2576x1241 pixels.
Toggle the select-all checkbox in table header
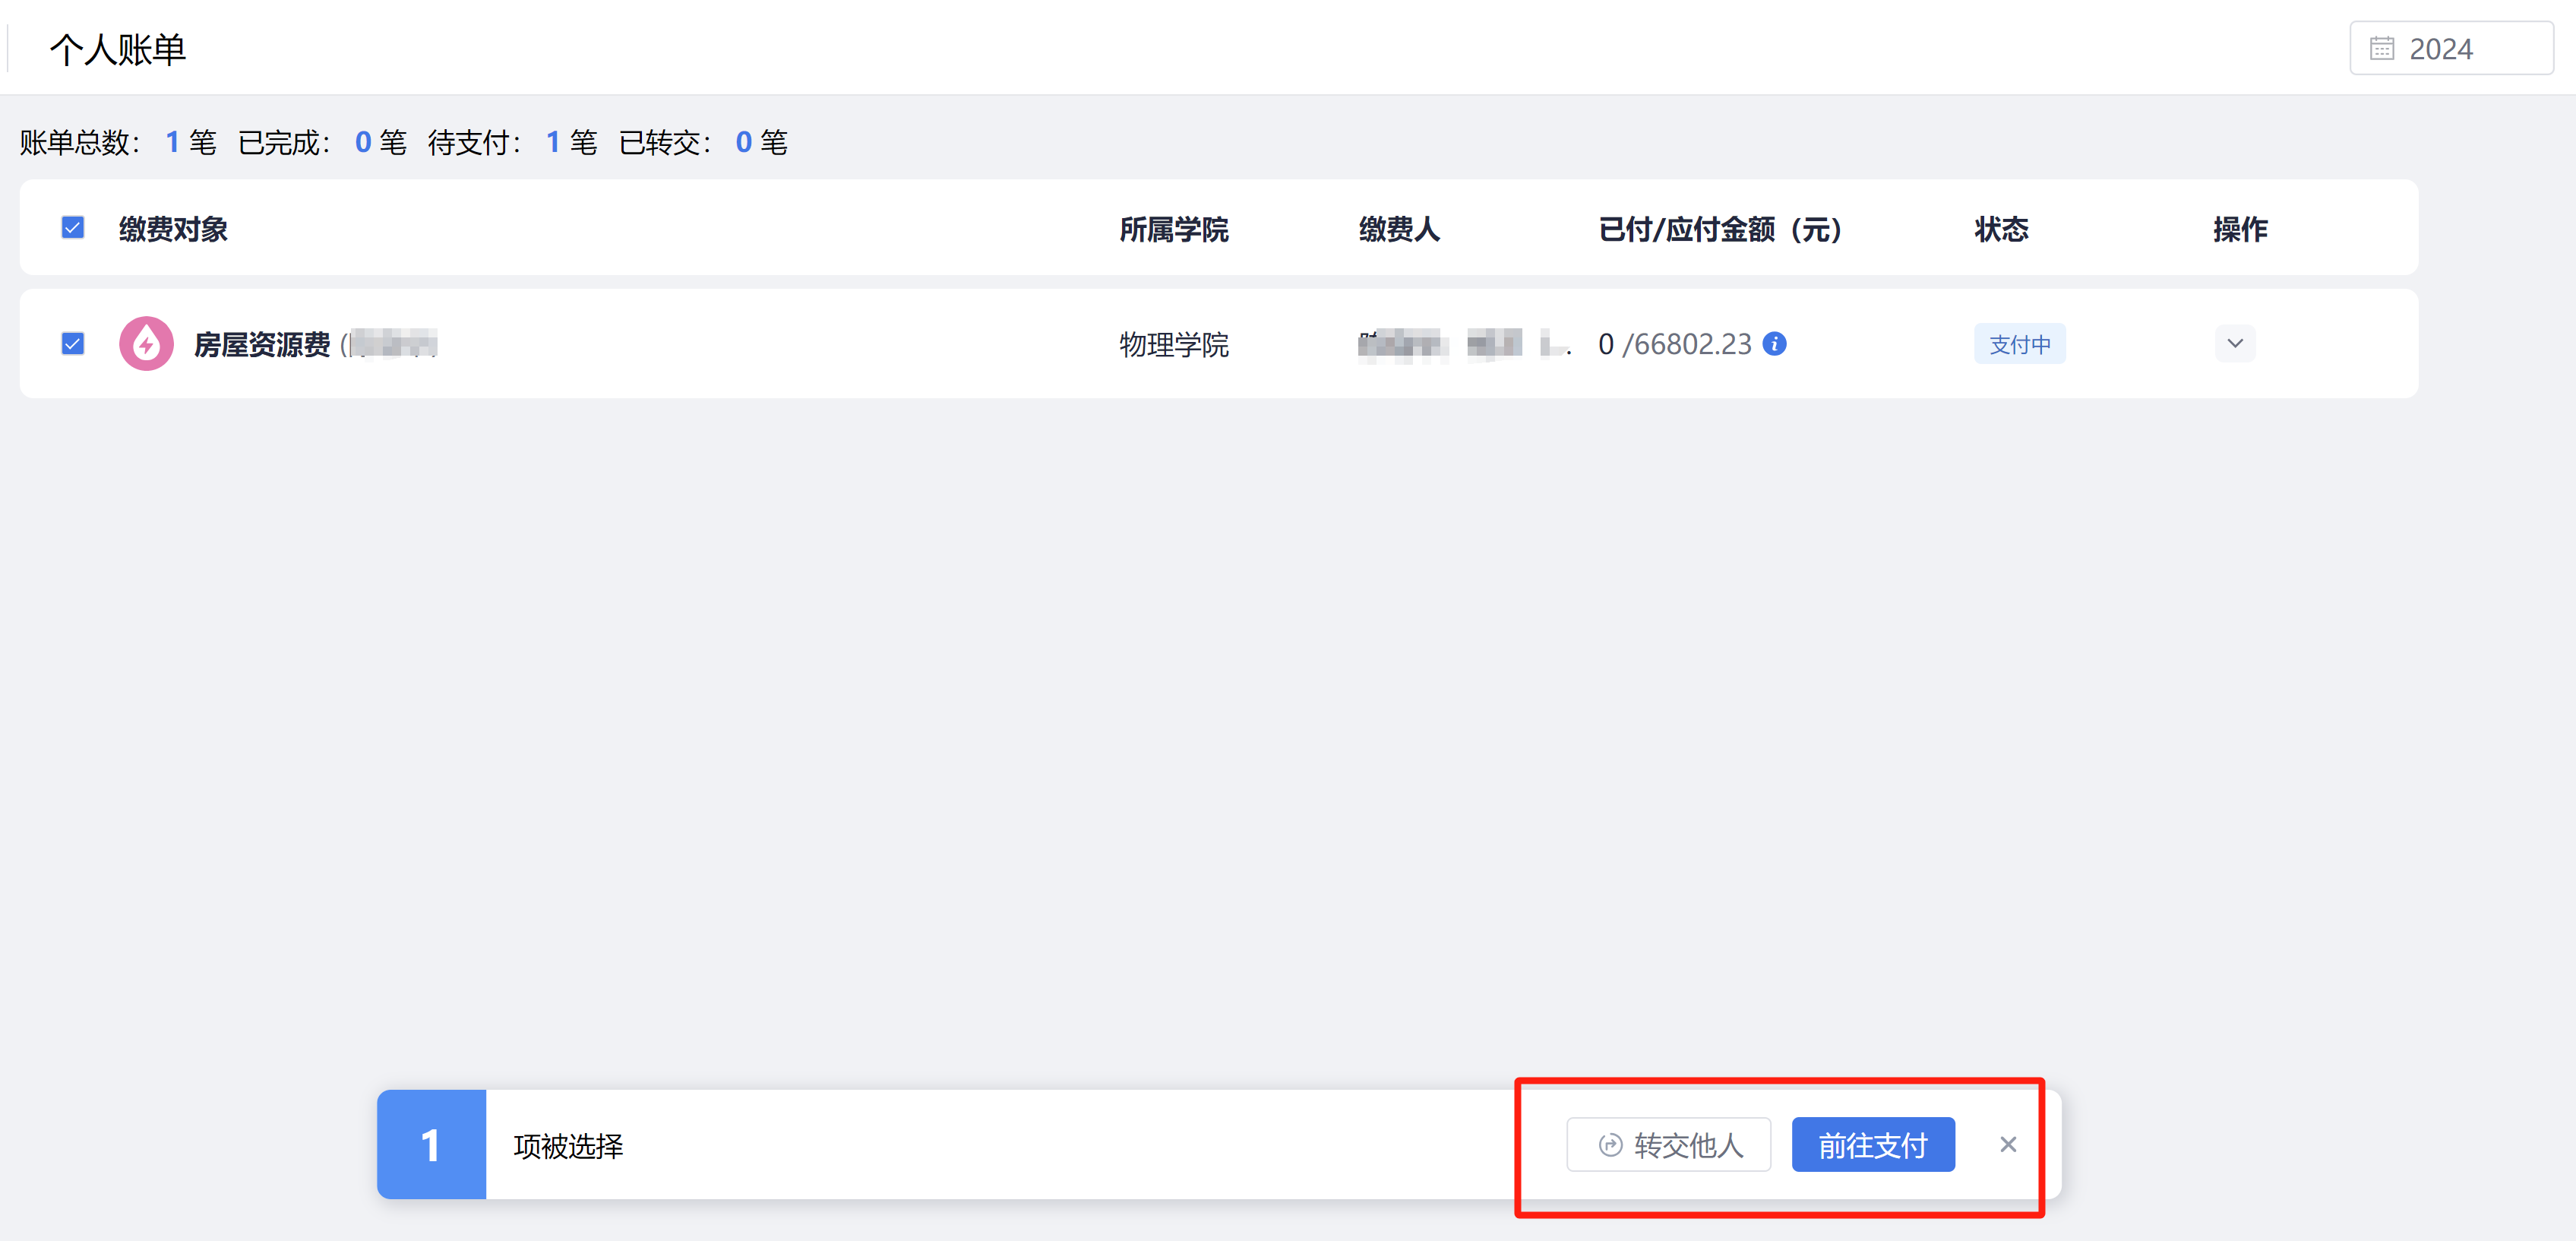pyautogui.click(x=73, y=228)
